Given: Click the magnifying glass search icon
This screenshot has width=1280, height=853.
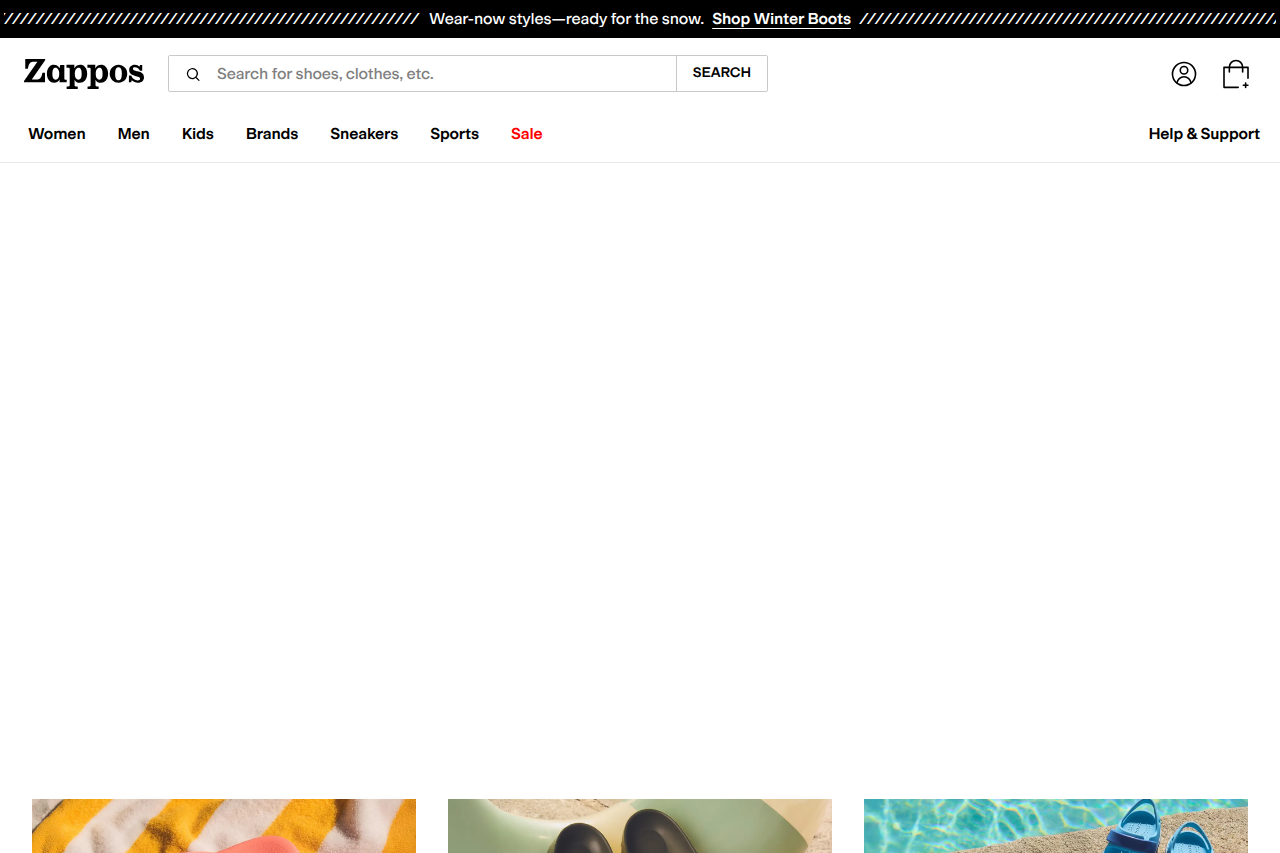Looking at the screenshot, I should (193, 74).
